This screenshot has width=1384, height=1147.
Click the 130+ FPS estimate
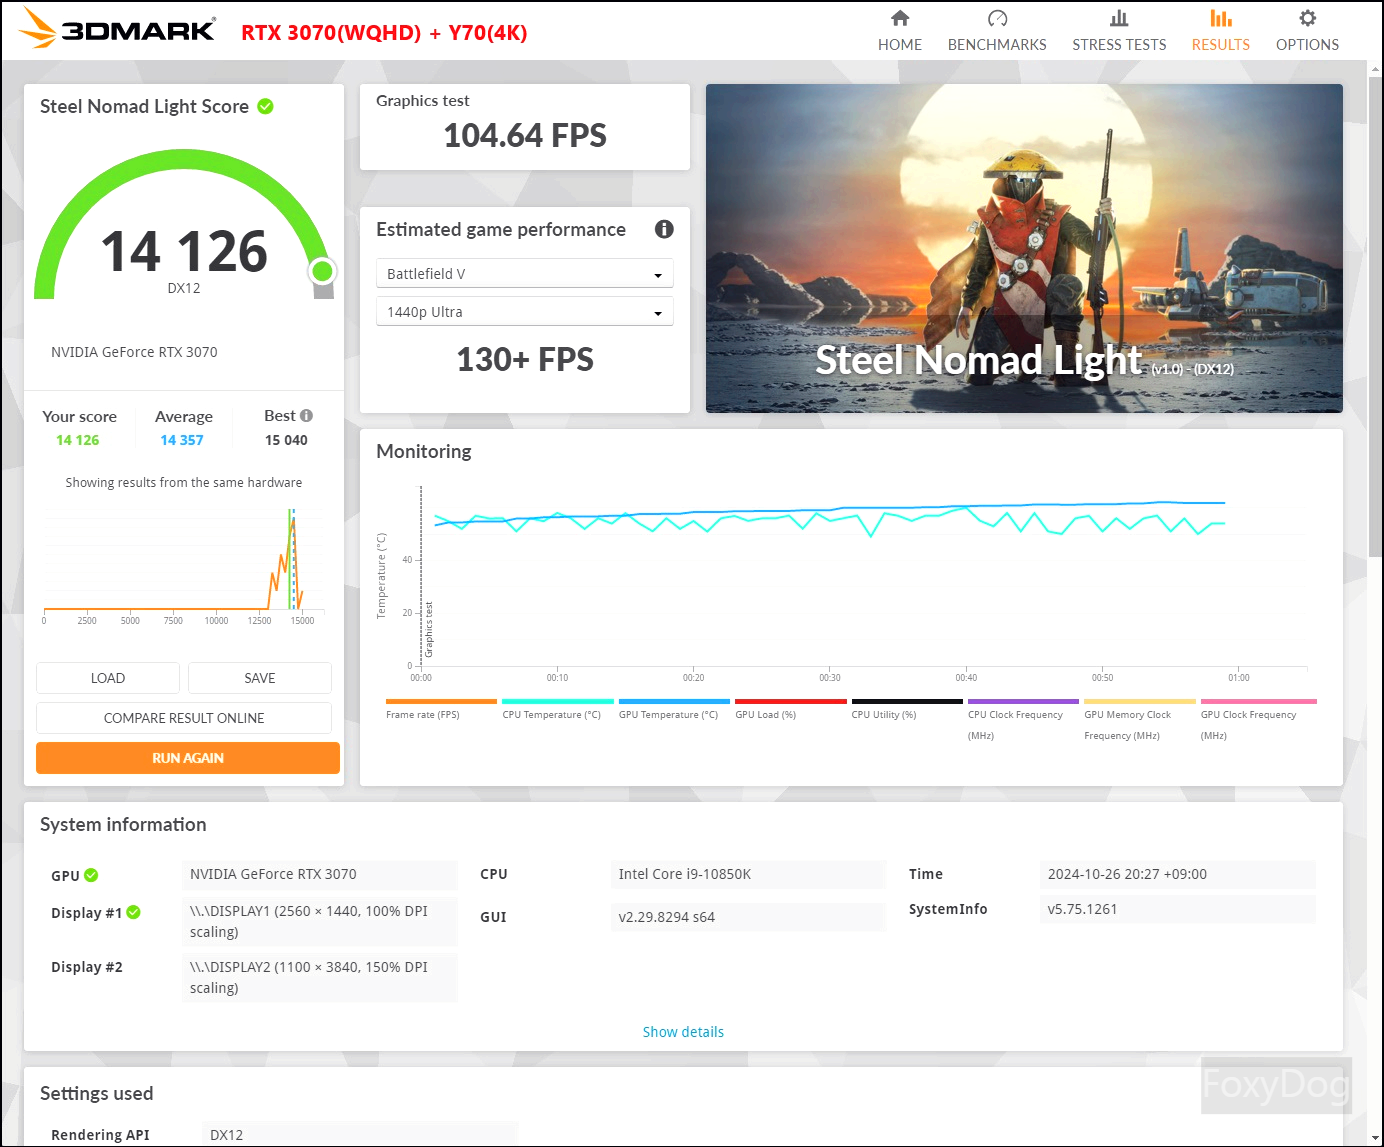point(525,359)
